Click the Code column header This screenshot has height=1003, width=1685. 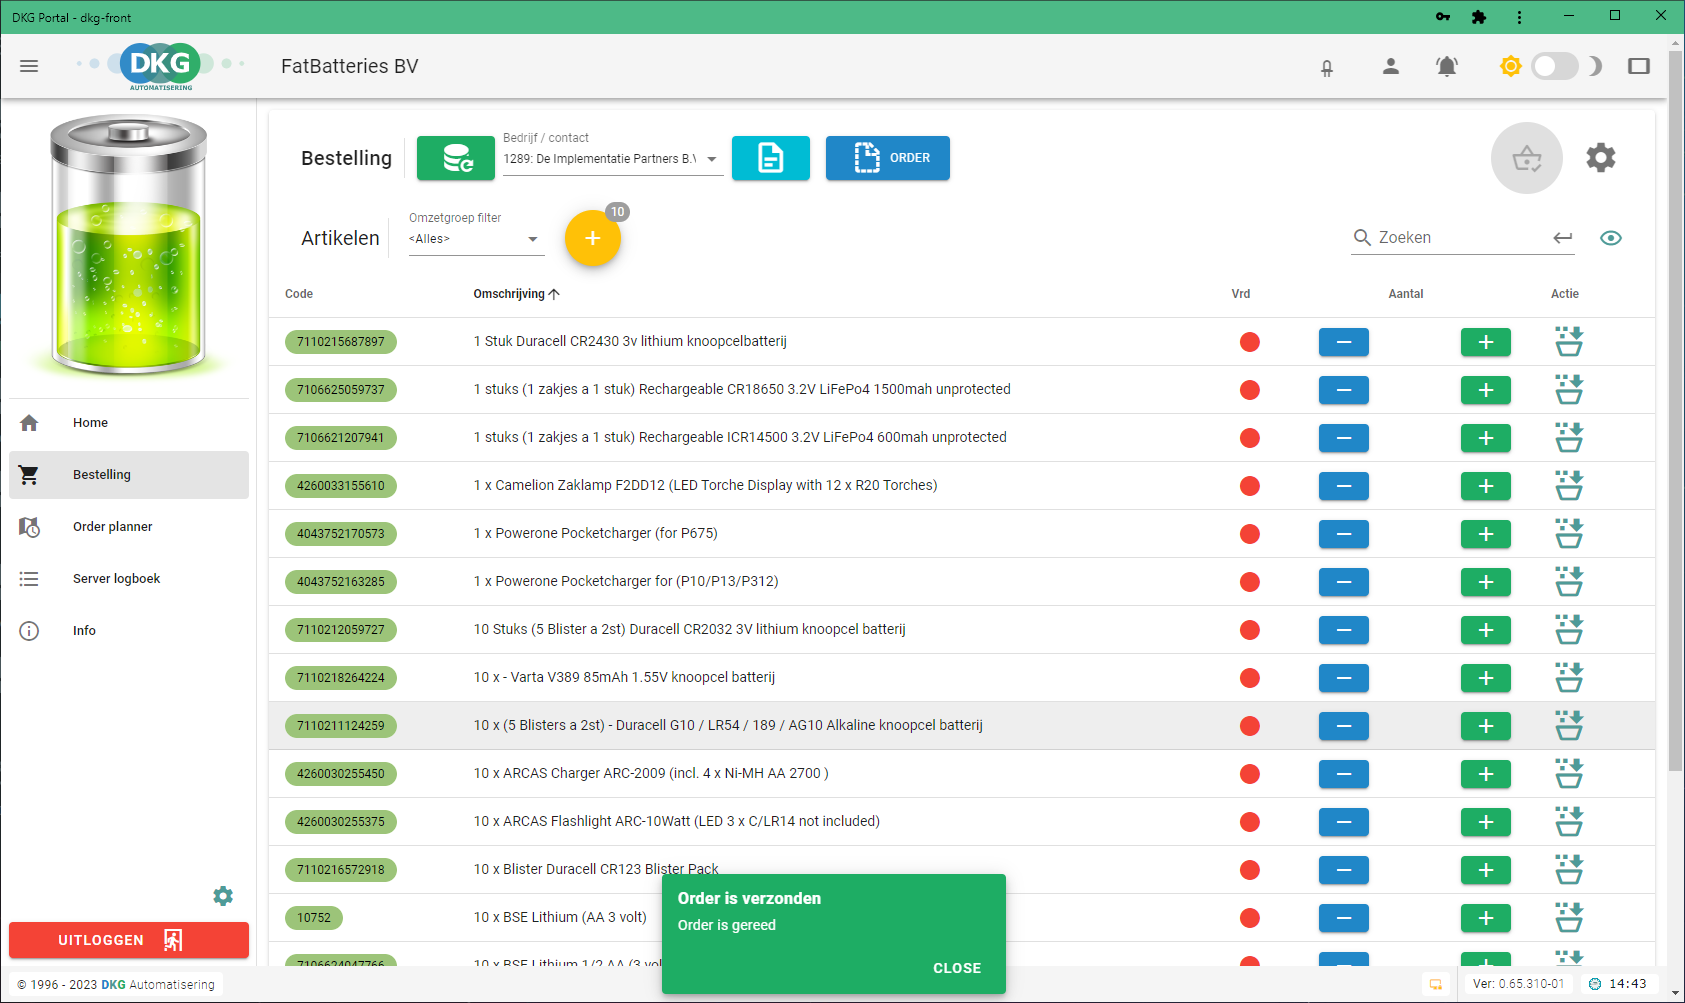pyautogui.click(x=299, y=294)
